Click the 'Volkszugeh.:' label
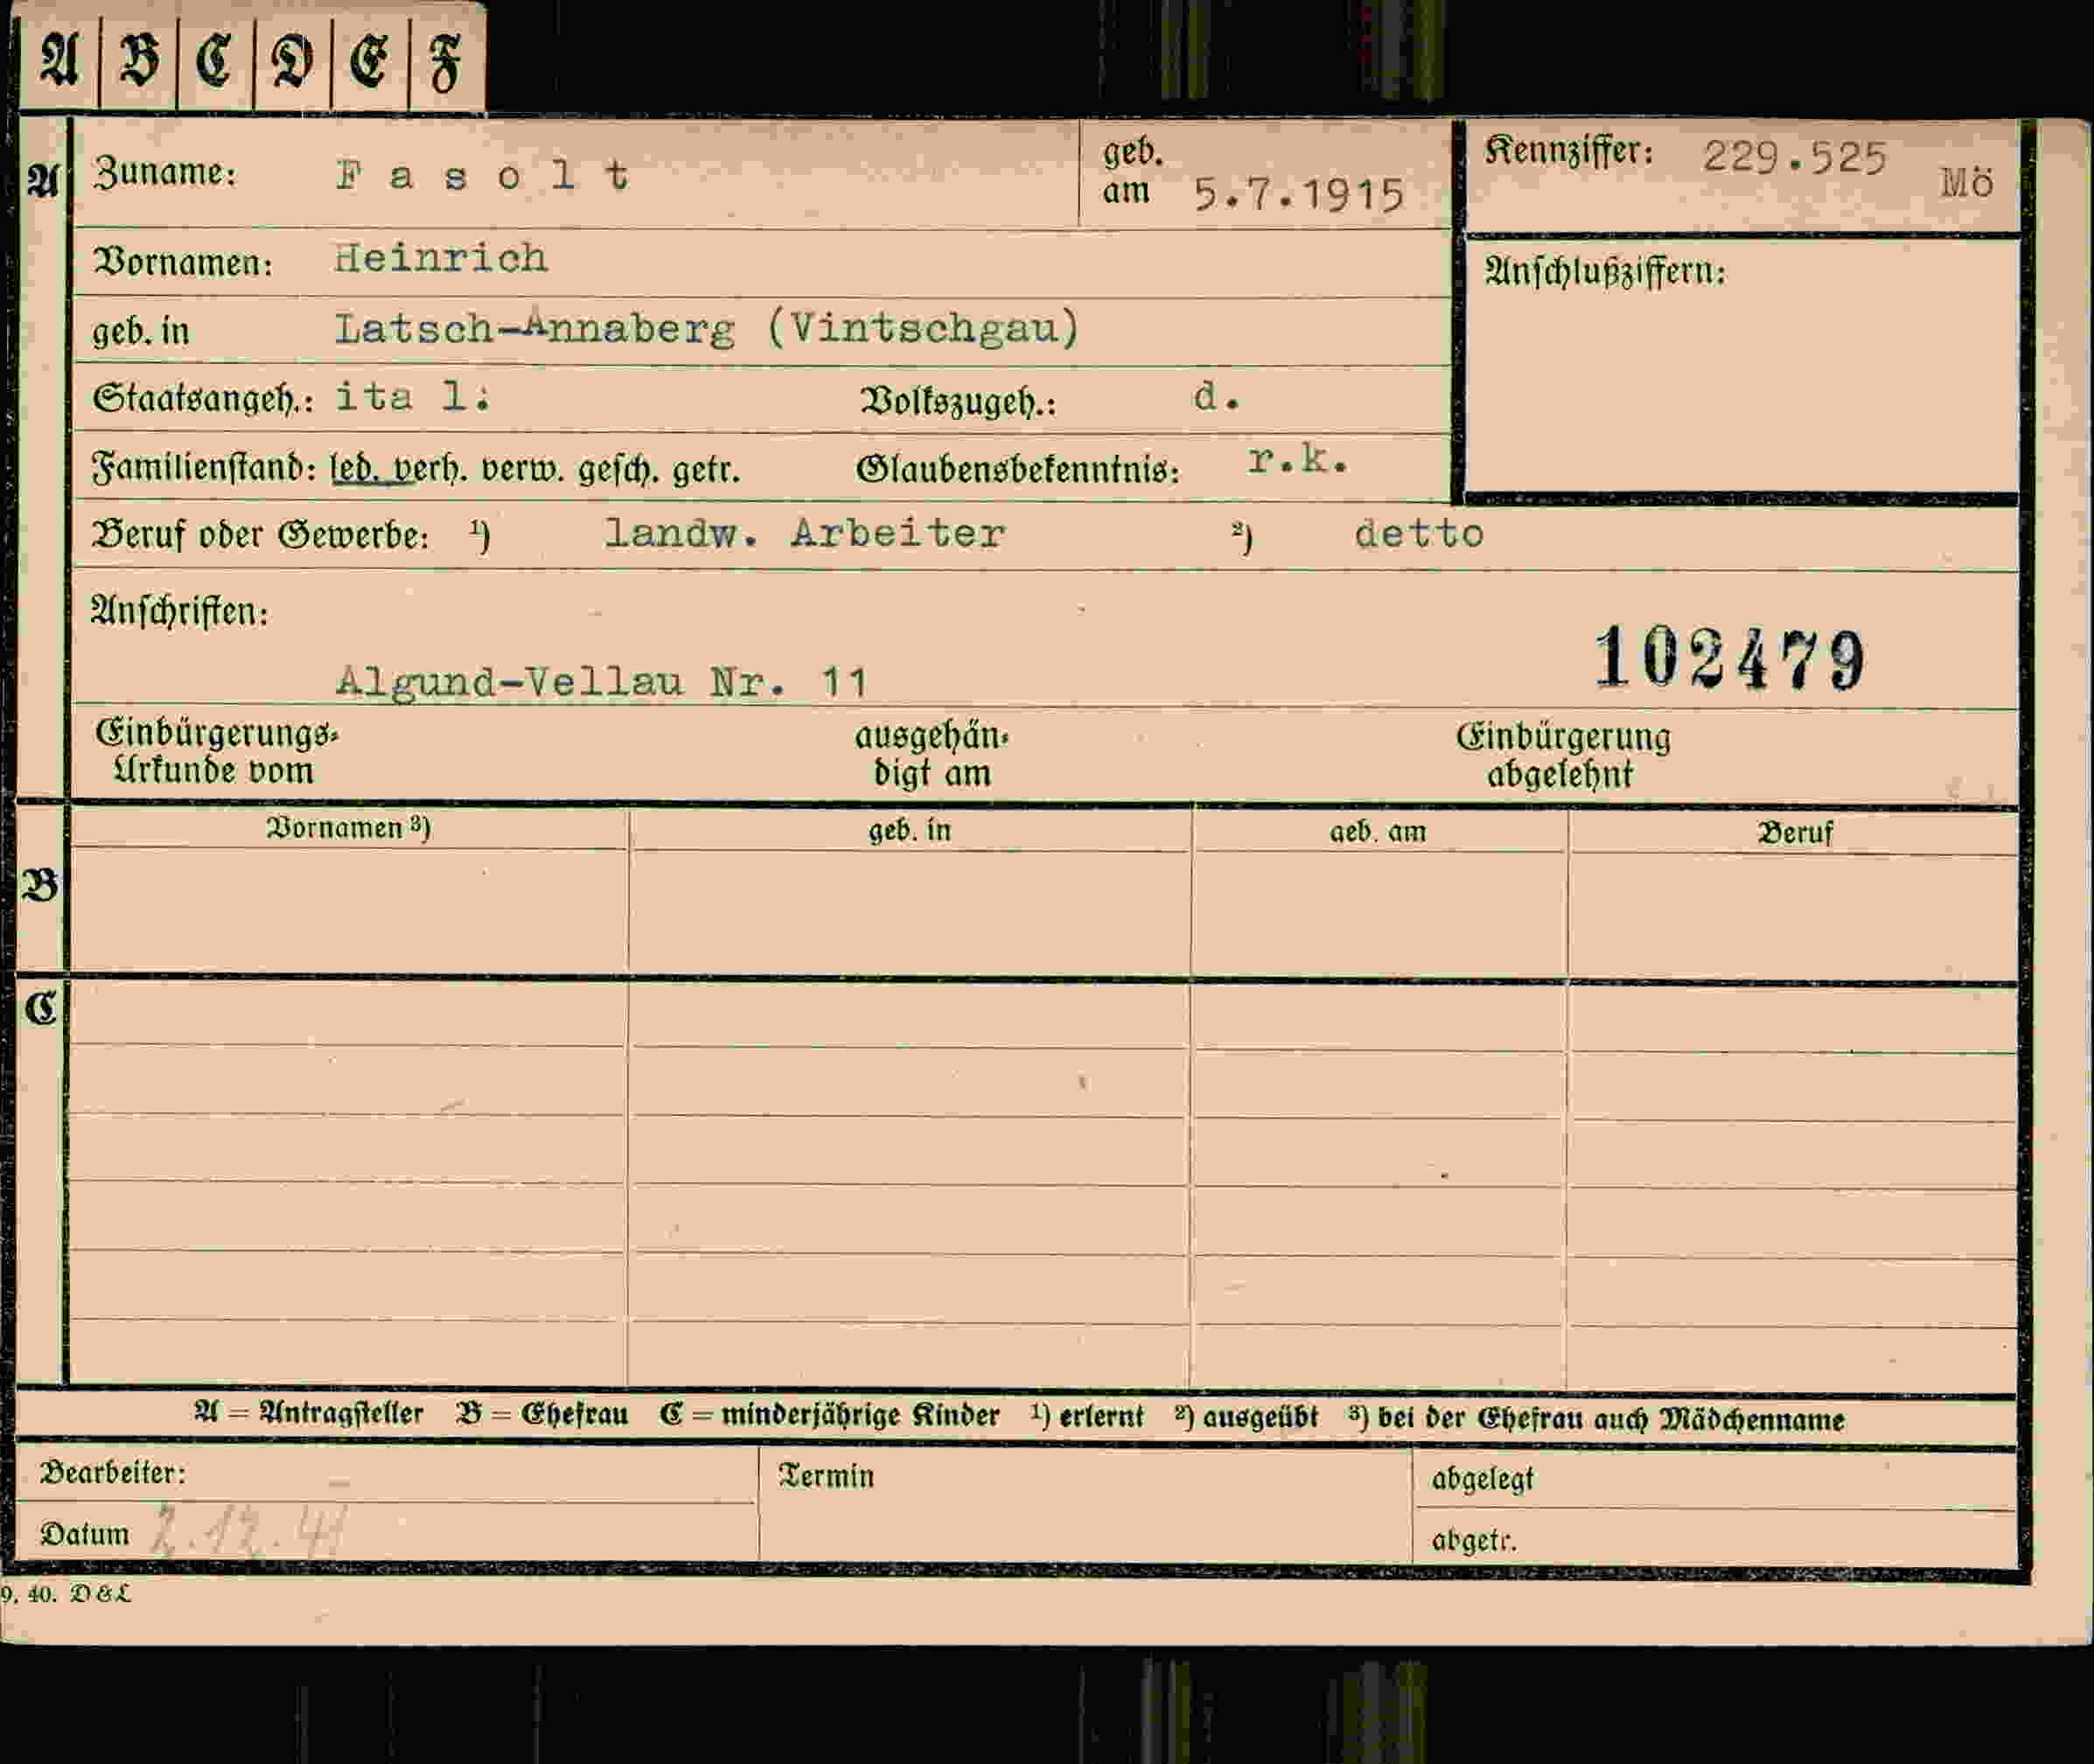Screen dimensions: 2094x1764 coord(958,402)
